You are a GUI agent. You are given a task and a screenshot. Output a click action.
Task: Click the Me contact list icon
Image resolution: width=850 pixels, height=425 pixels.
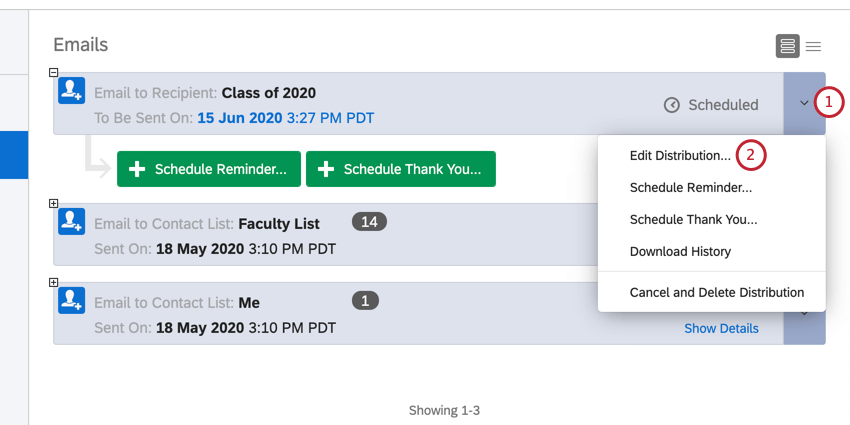[x=72, y=301]
